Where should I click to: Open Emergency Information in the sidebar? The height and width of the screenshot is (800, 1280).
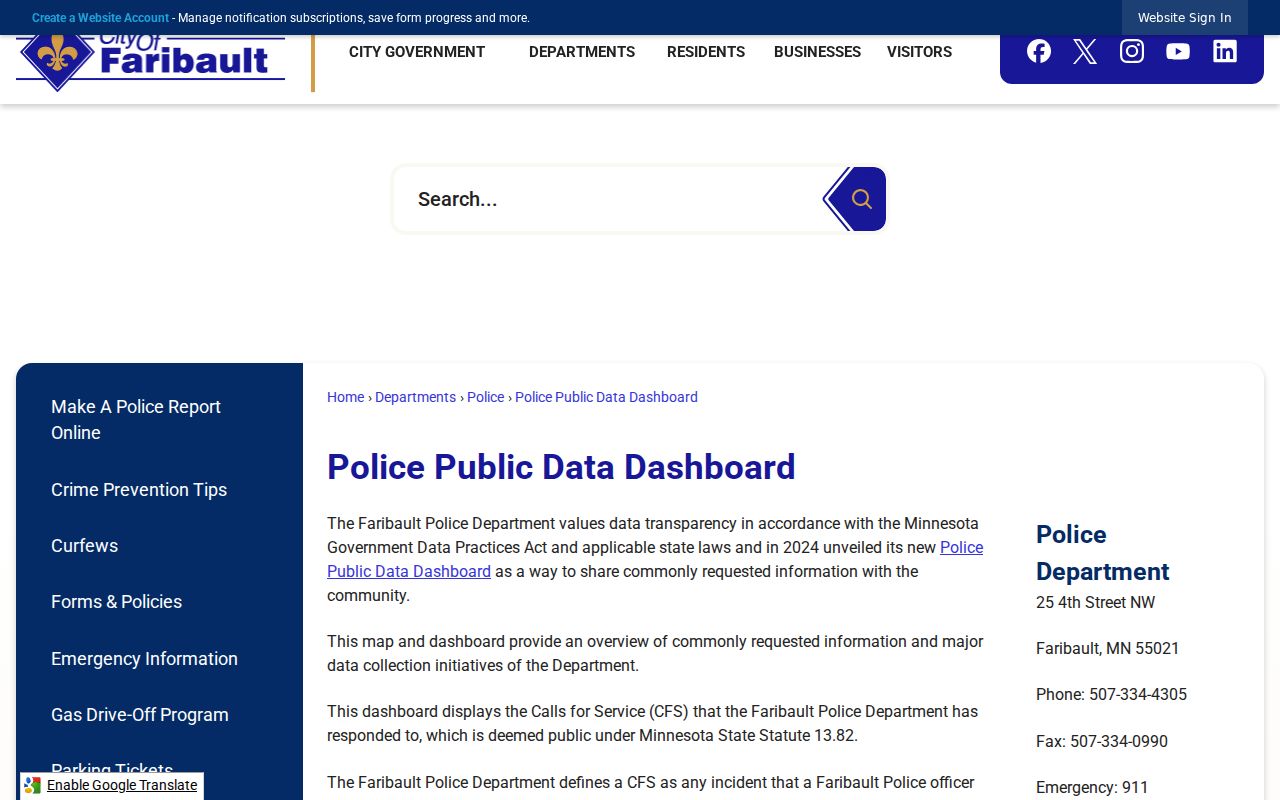pyautogui.click(x=144, y=659)
